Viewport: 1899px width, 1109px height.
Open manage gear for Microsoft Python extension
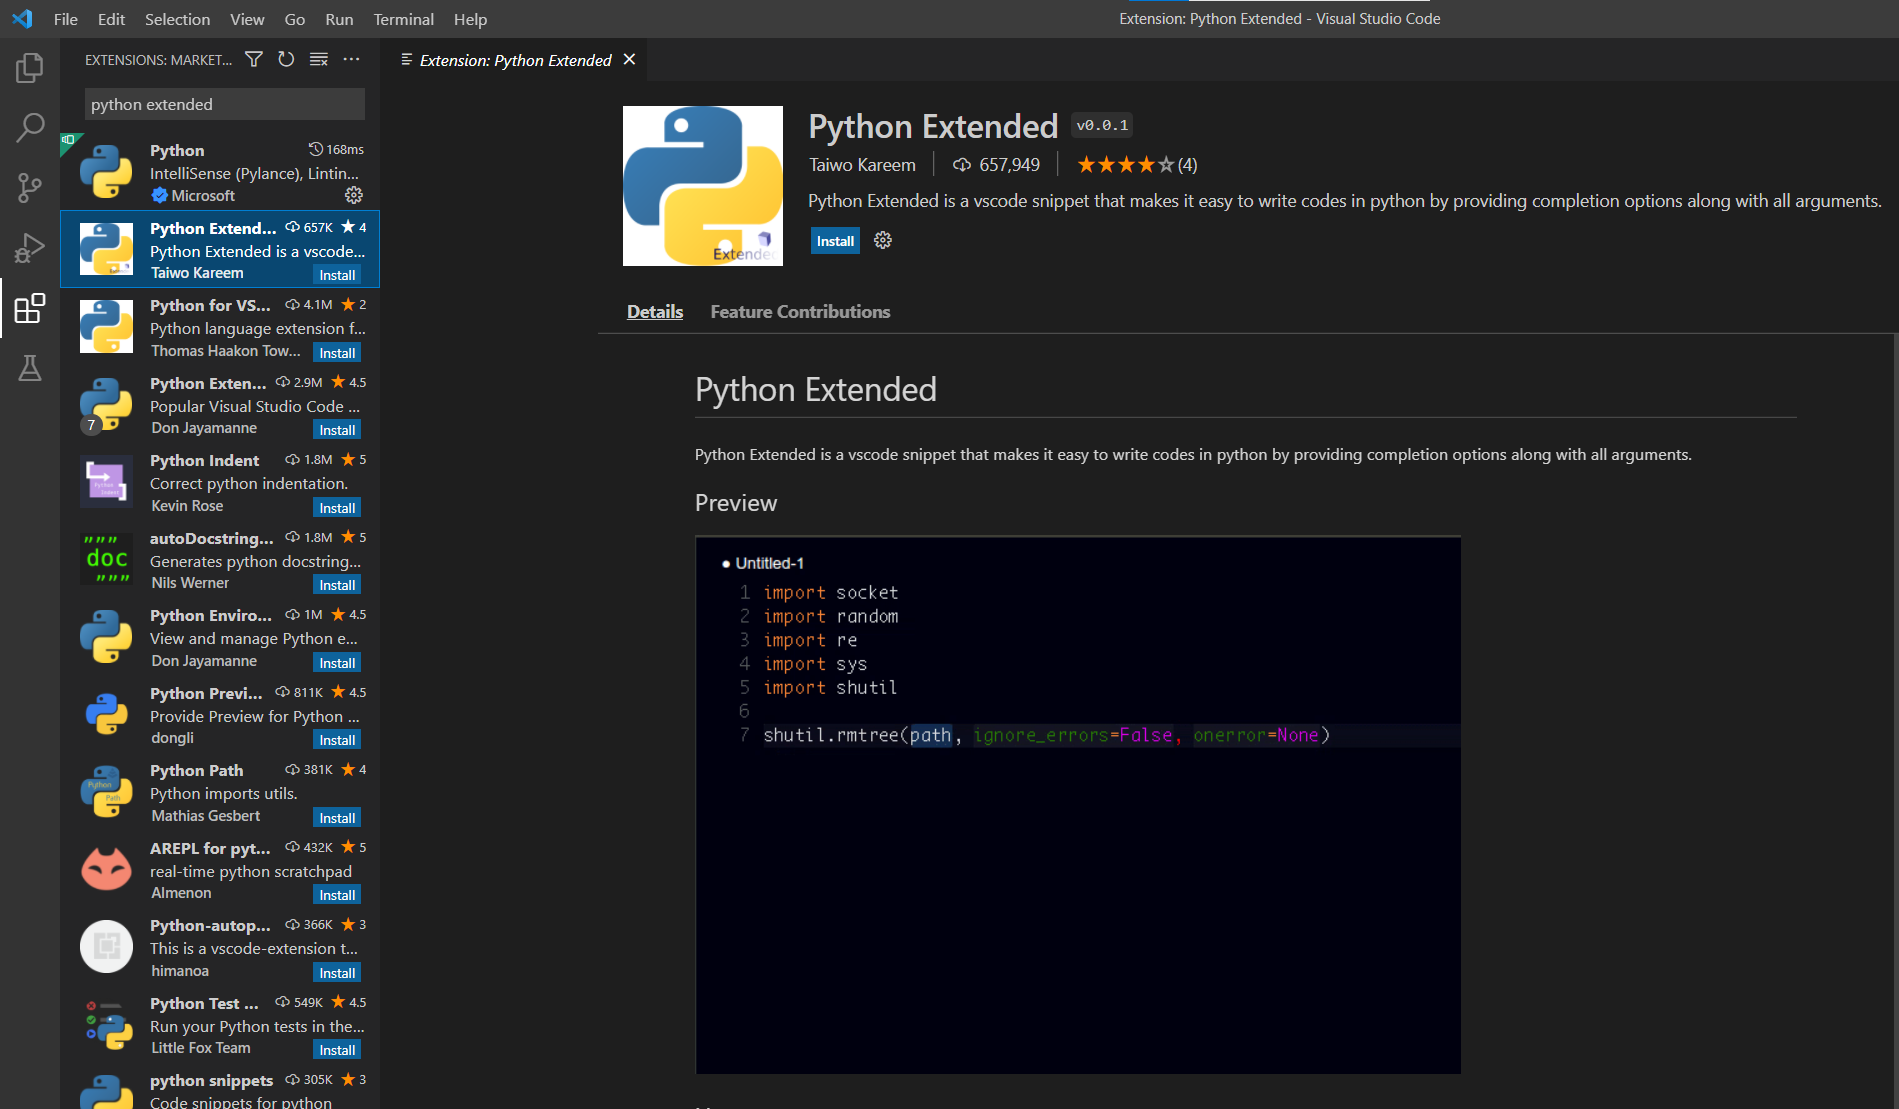(x=354, y=195)
